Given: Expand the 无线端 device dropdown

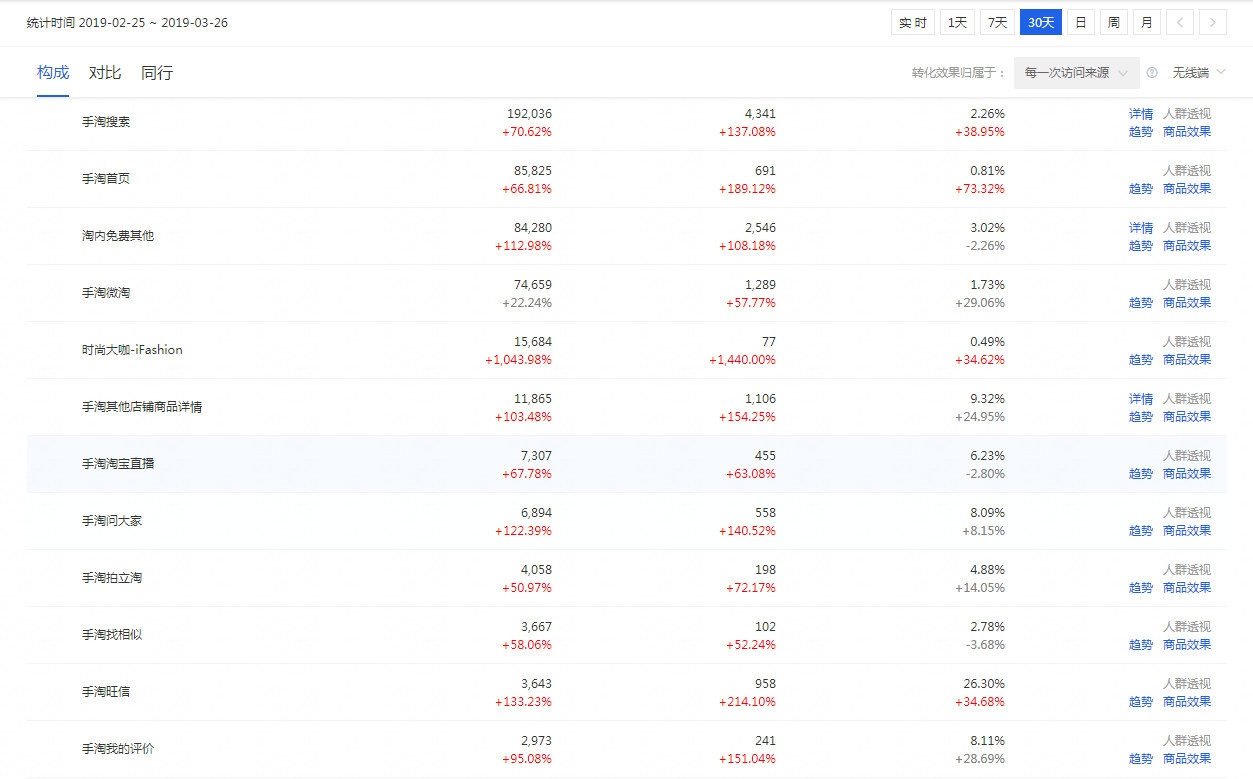Looking at the screenshot, I should tap(1198, 73).
